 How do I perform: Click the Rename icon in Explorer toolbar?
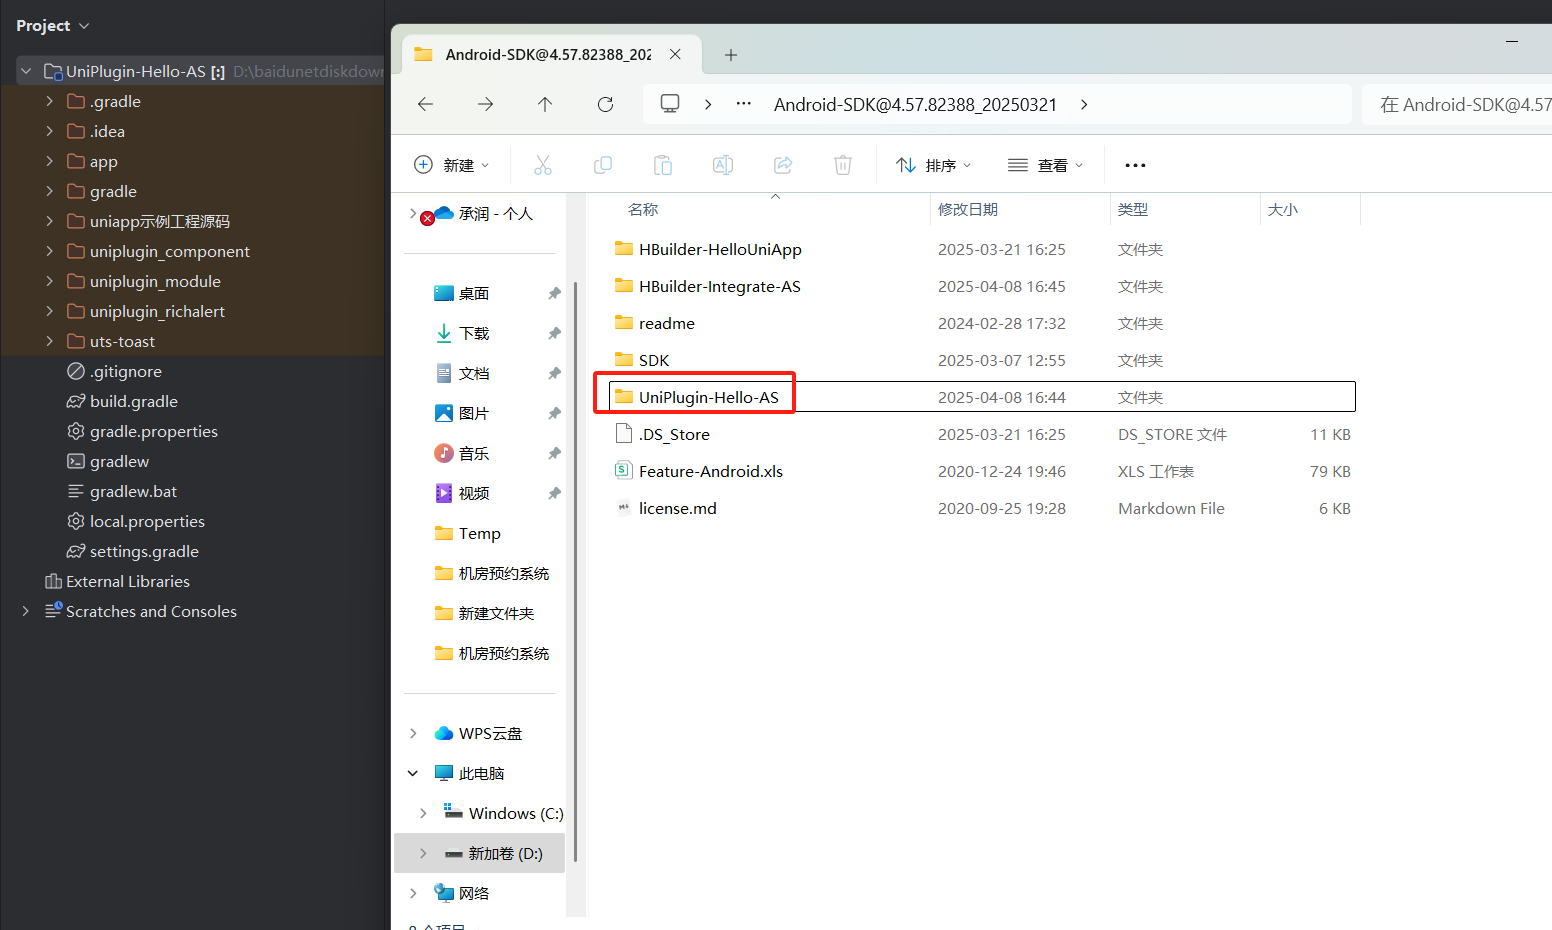click(723, 165)
